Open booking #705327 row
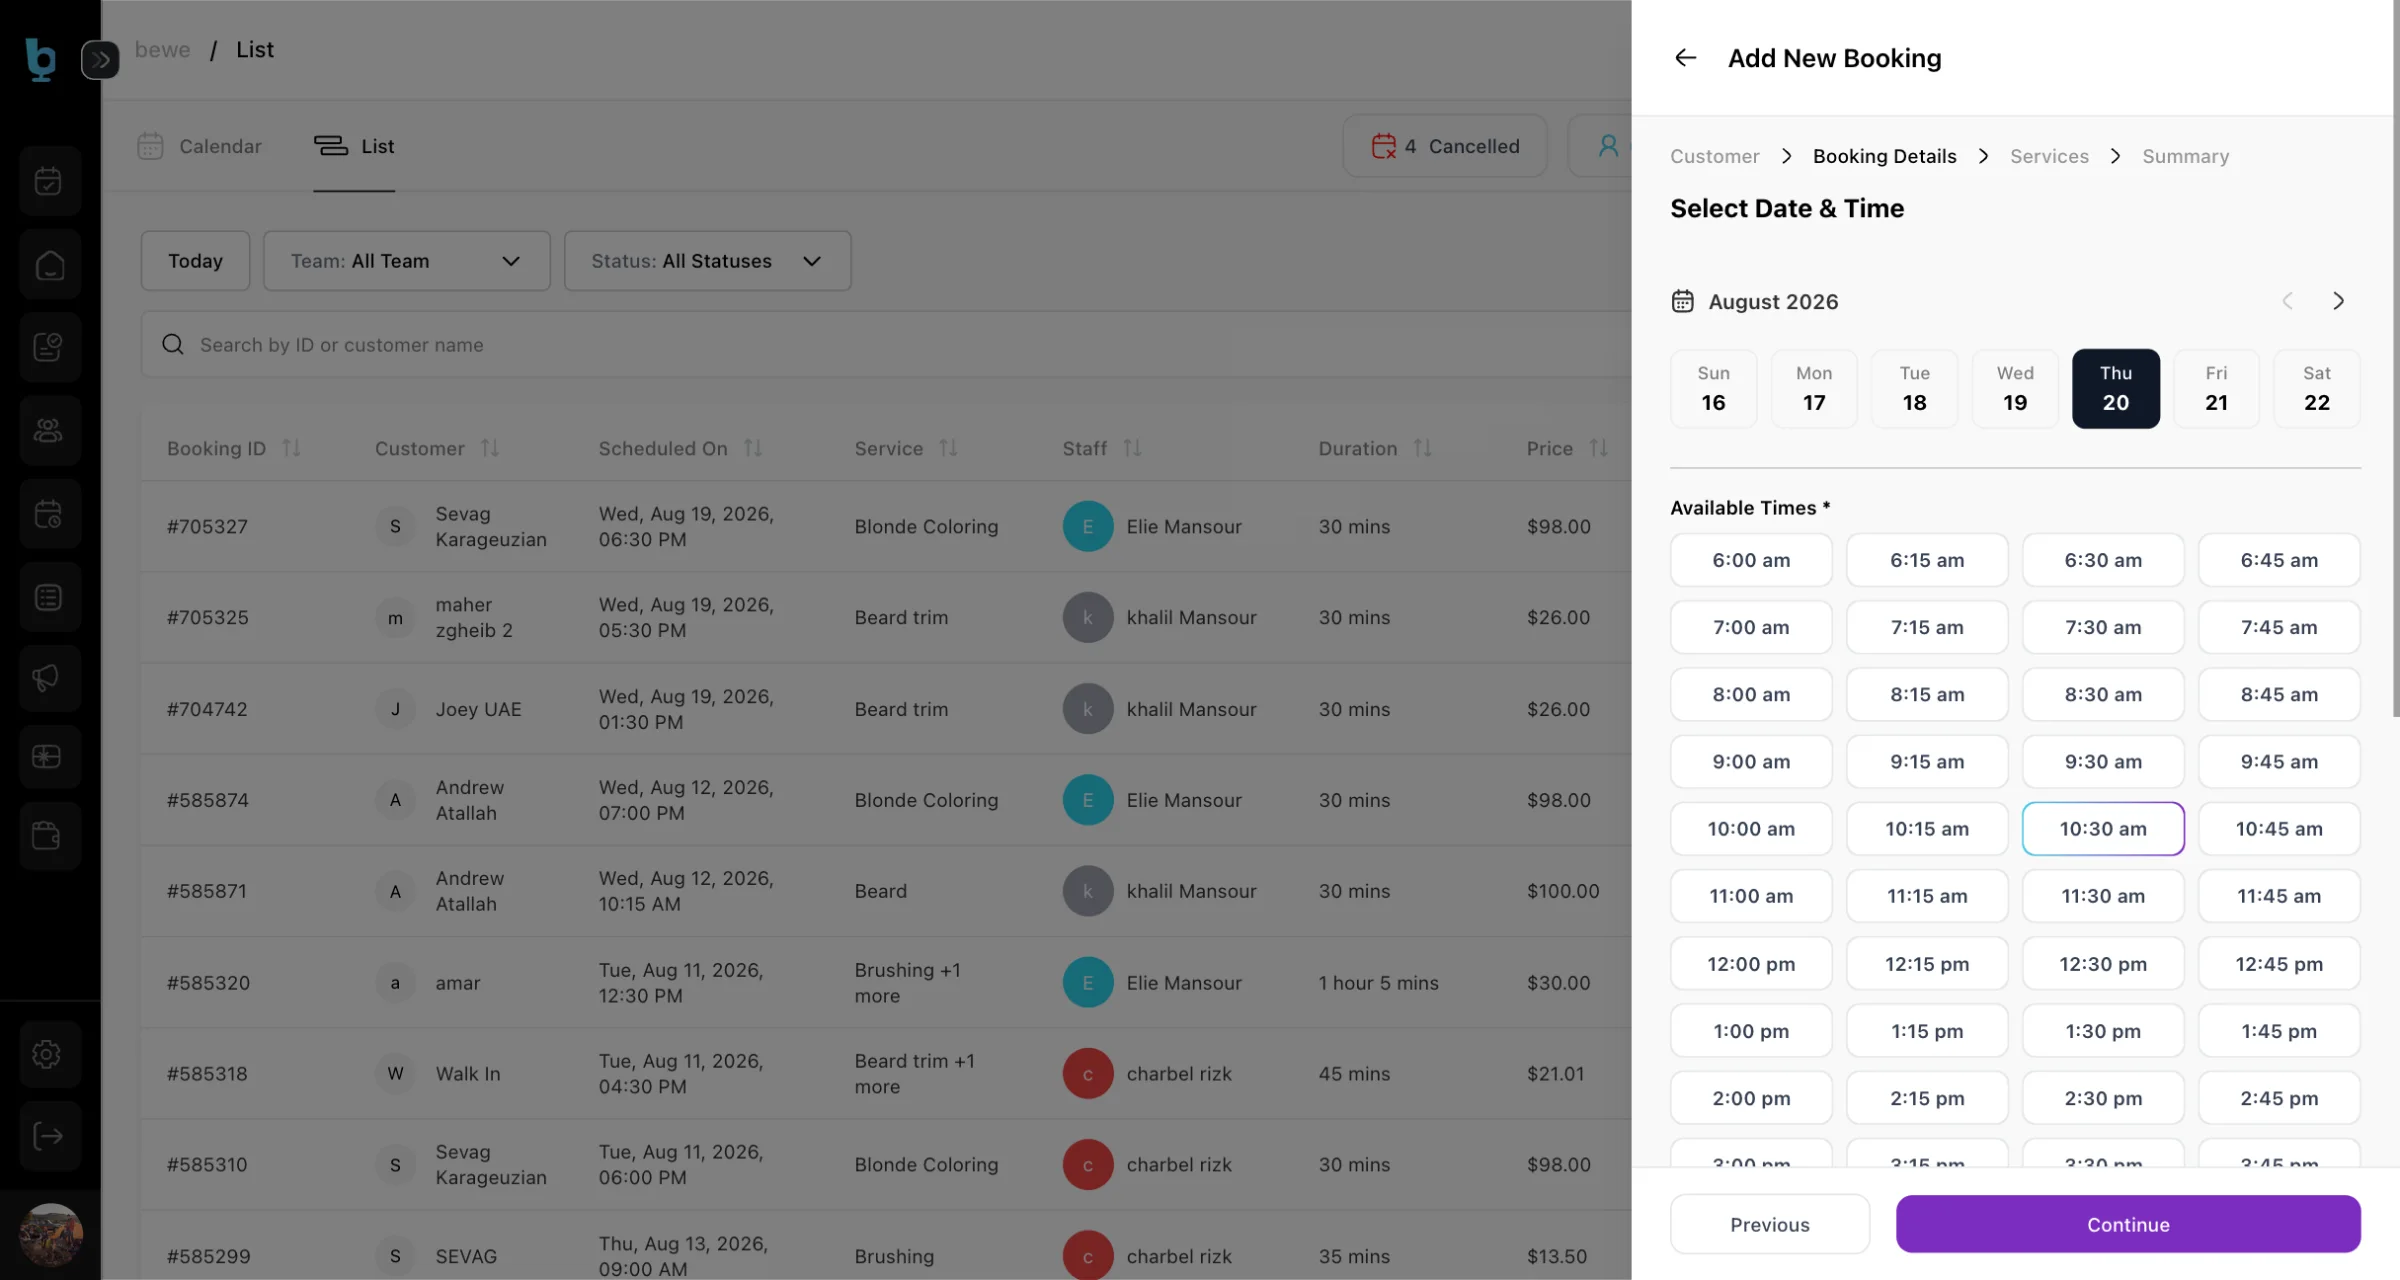The image size is (2400, 1280). point(886,526)
